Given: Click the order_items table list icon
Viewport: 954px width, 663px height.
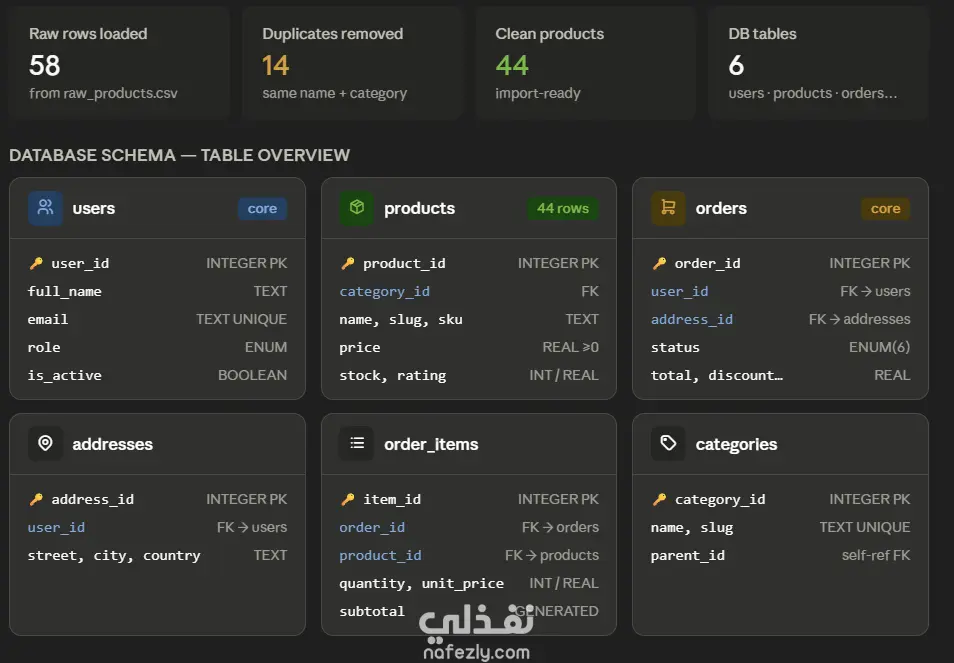Looking at the screenshot, I should [357, 443].
